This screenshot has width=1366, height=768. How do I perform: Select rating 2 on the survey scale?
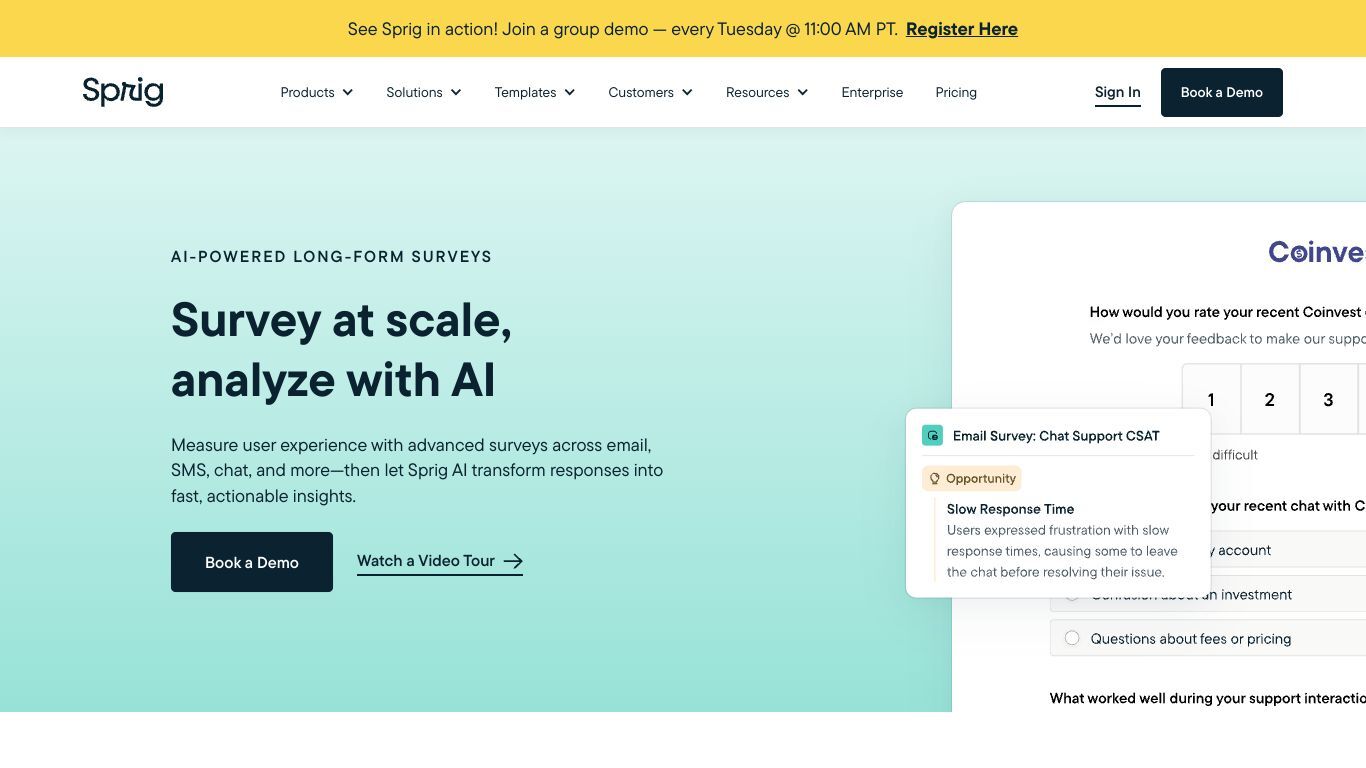pos(1270,399)
